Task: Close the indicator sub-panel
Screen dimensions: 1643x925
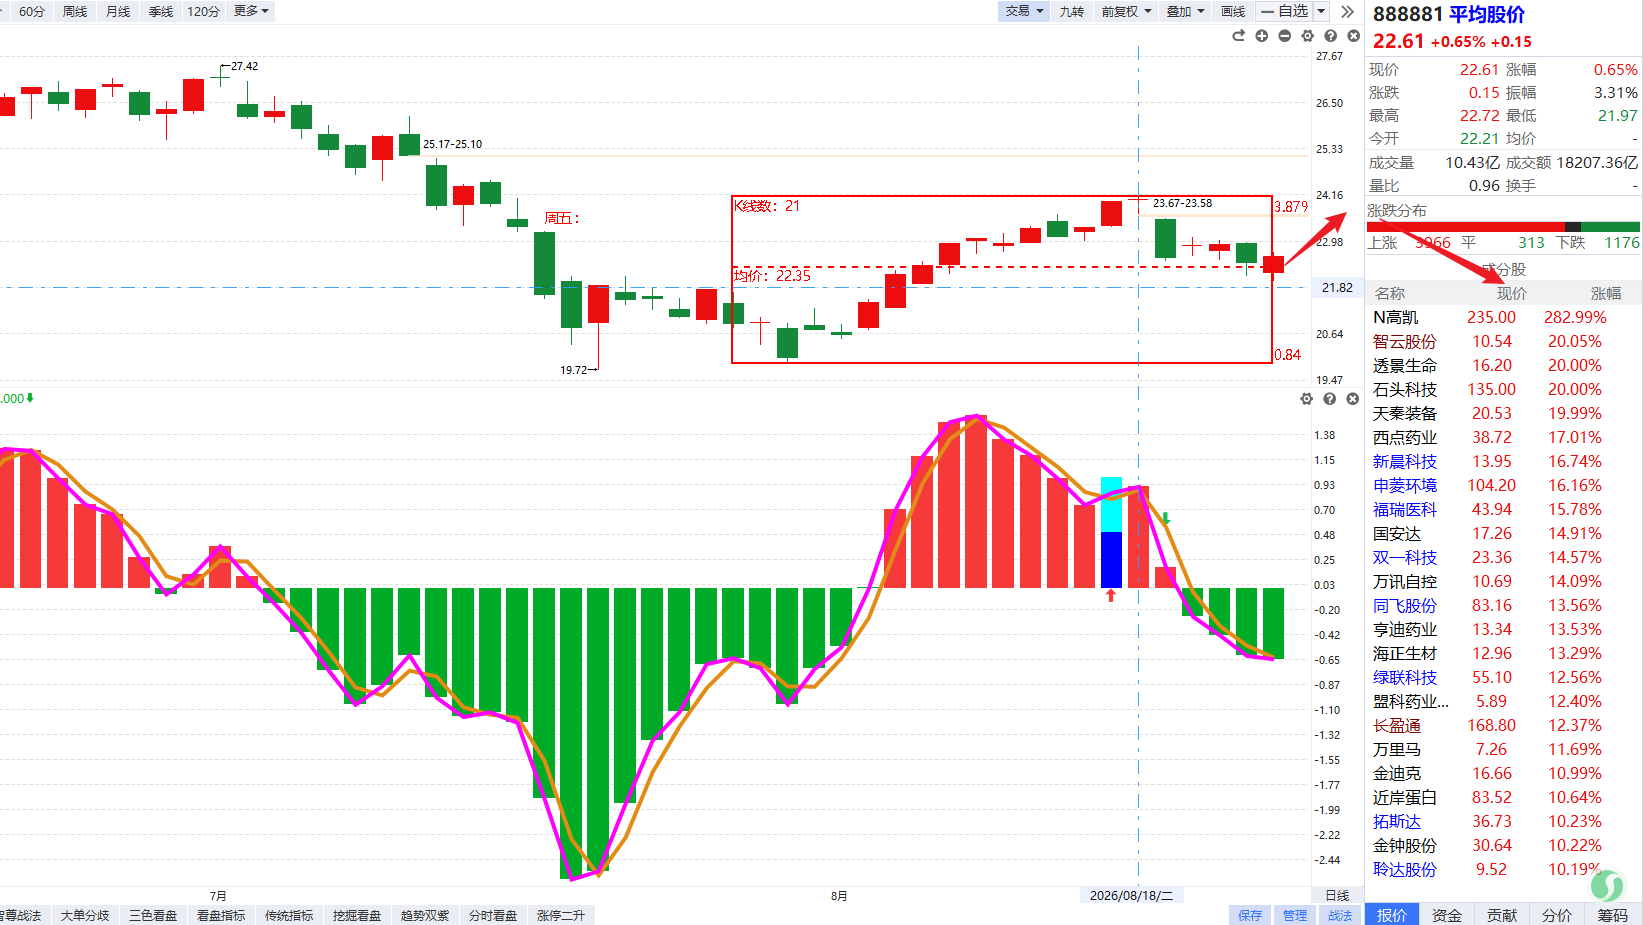Action: (1352, 399)
